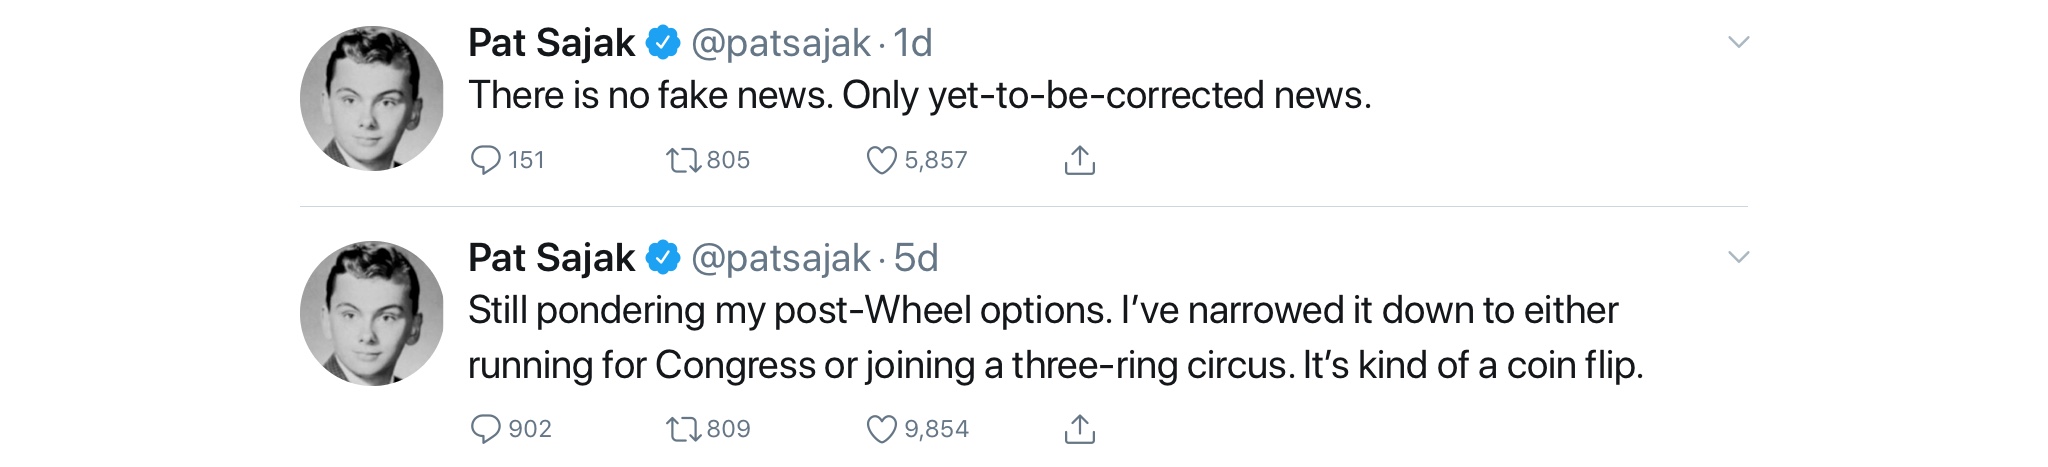Open the profile photo beside the 5d tweet
Viewport: 2048px width, 467px height.
(x=372, y=313)
